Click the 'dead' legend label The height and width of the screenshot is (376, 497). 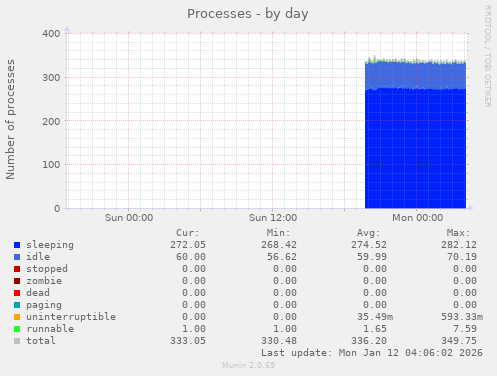[x=38, y=293]
